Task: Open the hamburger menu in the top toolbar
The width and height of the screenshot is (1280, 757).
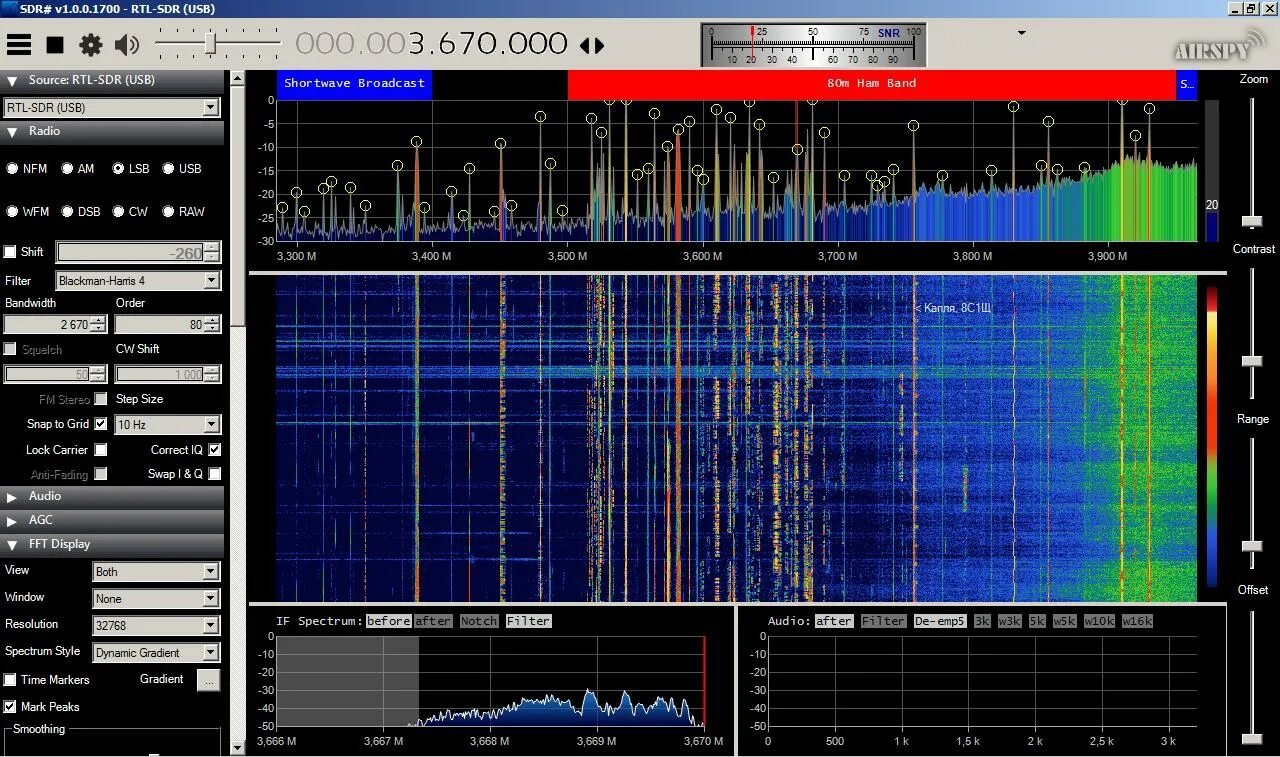Action: [x=19, y=44]
